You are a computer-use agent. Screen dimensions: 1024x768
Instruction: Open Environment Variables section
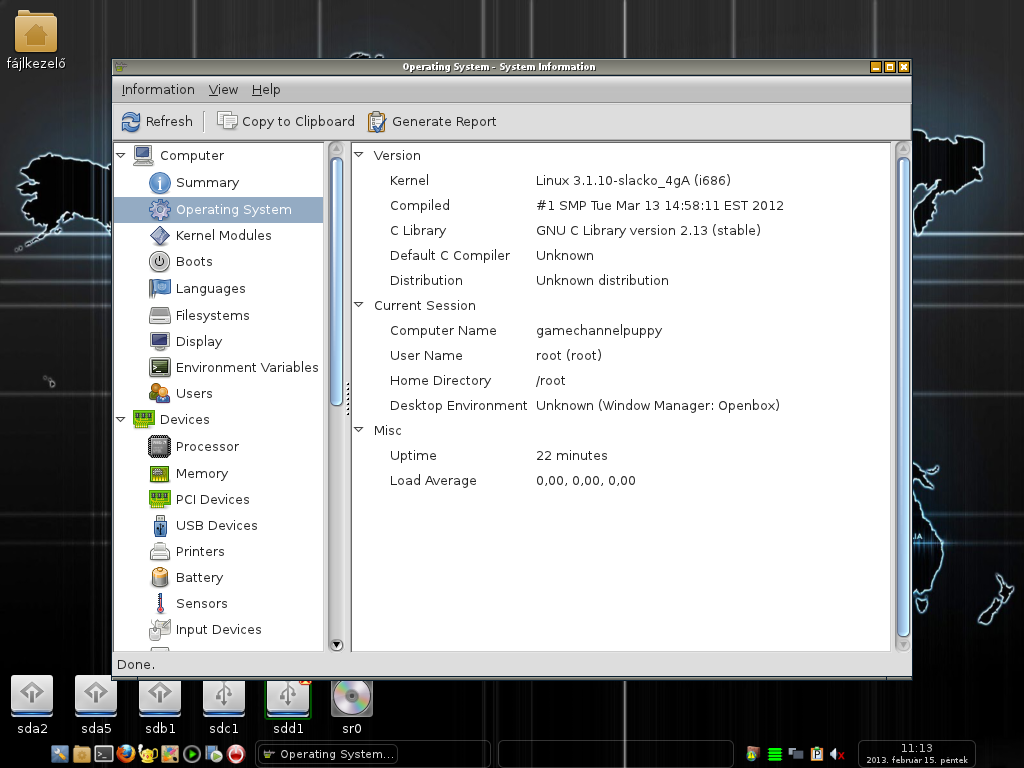247,368
